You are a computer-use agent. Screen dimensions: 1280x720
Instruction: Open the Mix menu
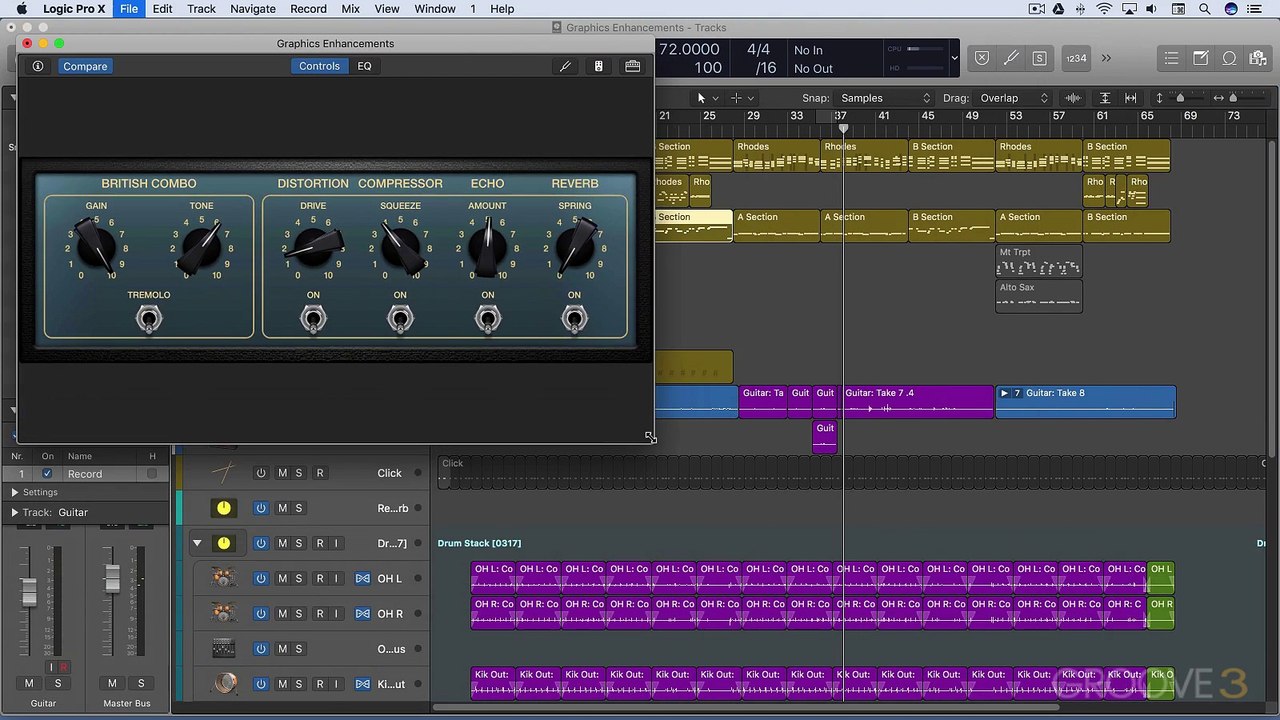pos(350,9)
